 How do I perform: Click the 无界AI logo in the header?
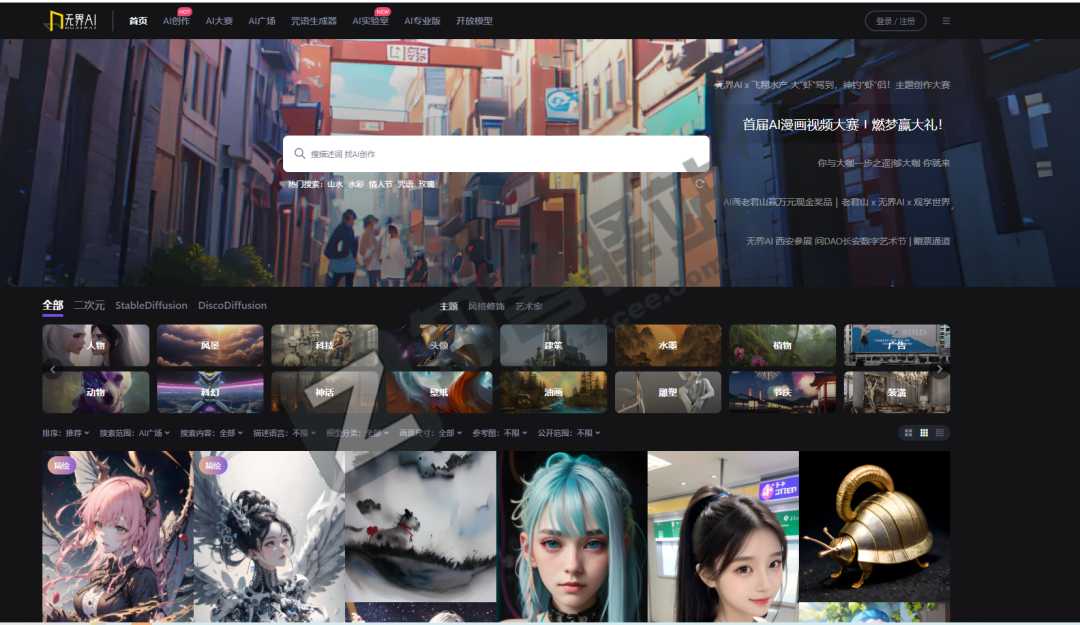click(x=71, y=20)
